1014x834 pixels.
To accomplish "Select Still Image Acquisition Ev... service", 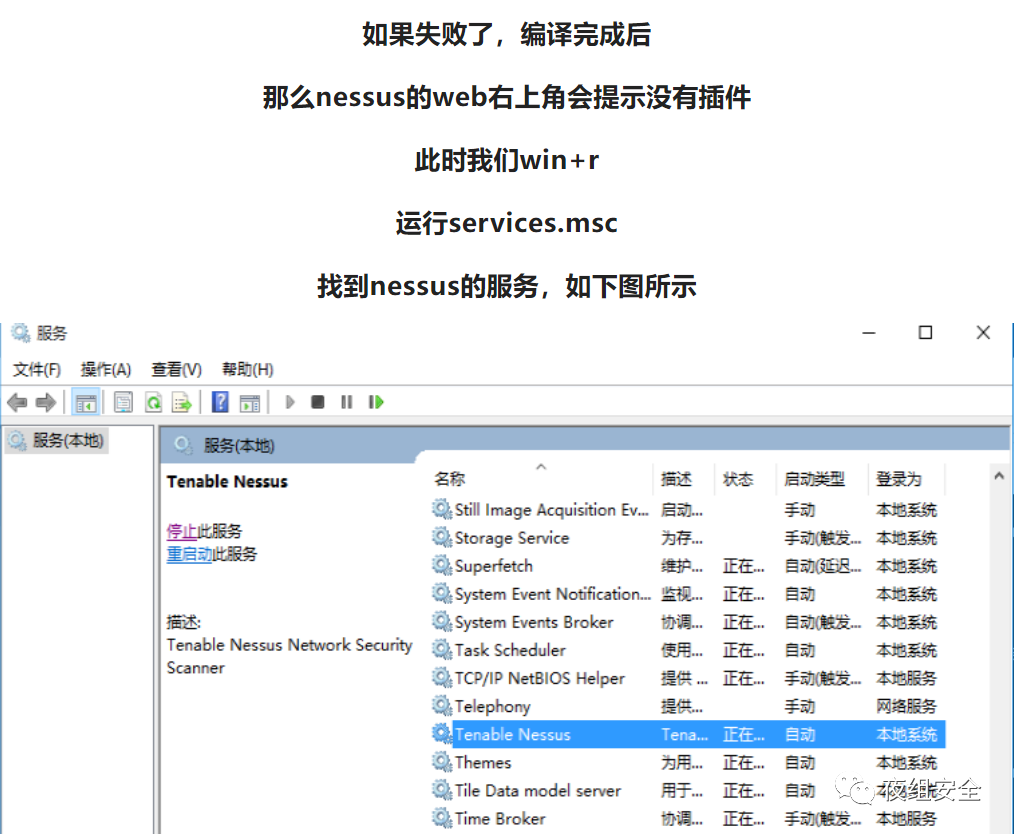I will [687, 510].
